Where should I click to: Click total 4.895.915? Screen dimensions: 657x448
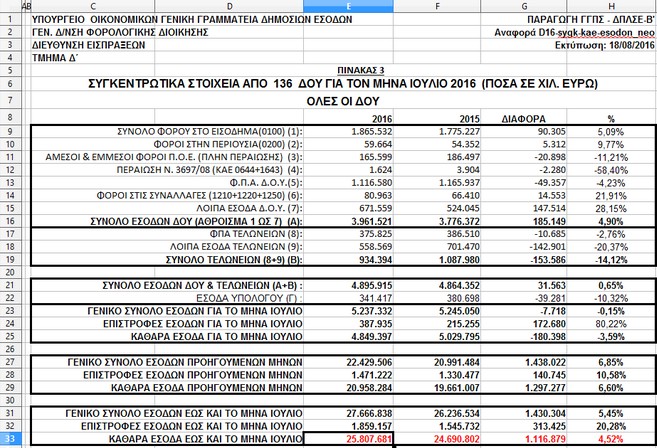coord(348,285)
